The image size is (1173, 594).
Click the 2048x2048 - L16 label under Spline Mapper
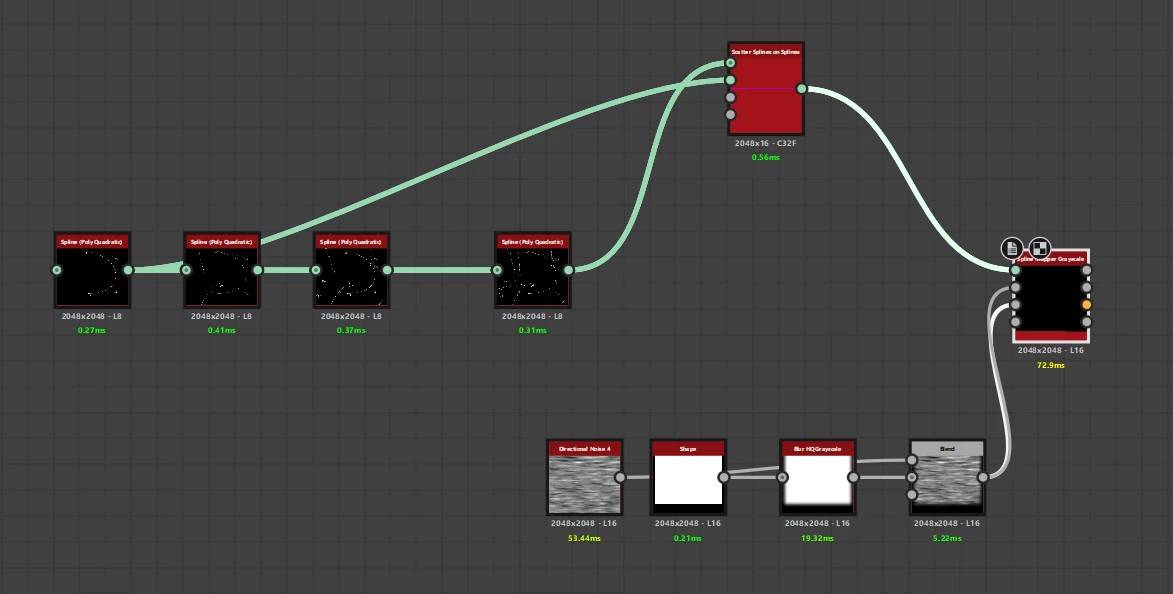point(1050,351)
